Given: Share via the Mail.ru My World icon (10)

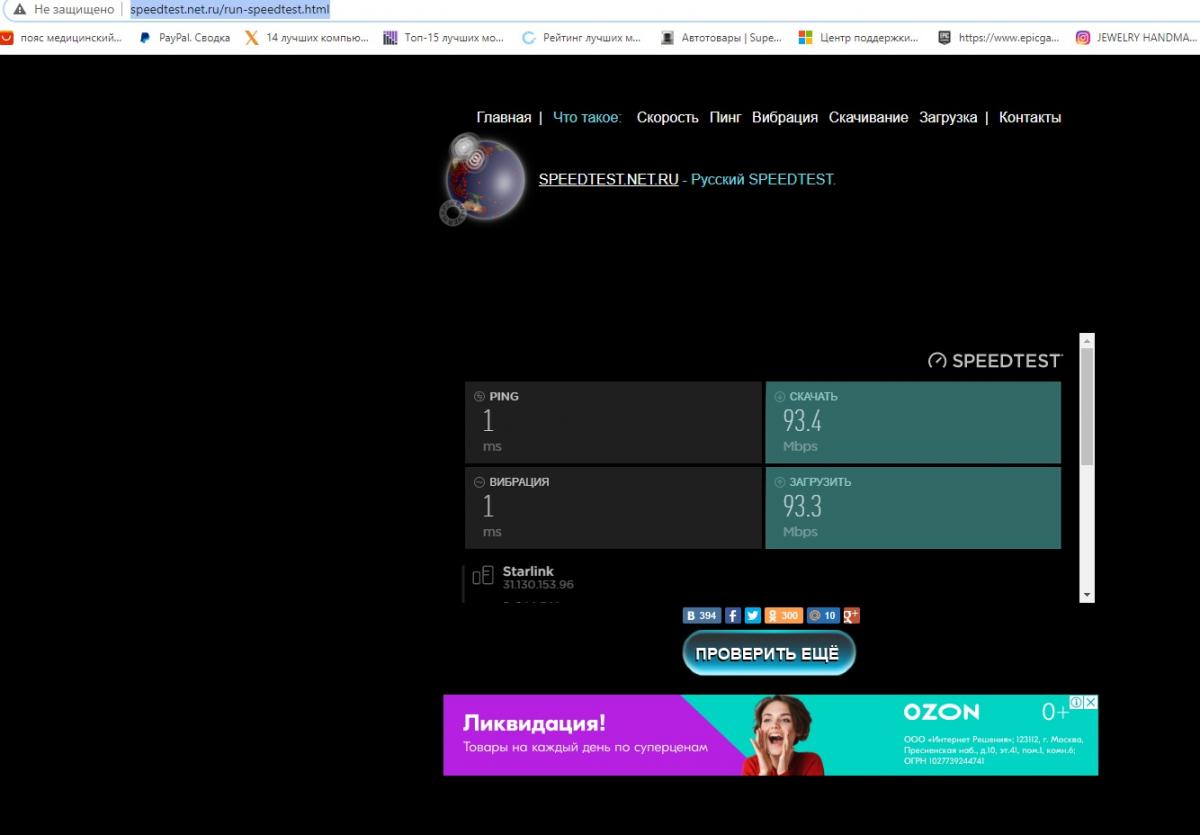Looking at the screenshot, I should 823,616.
